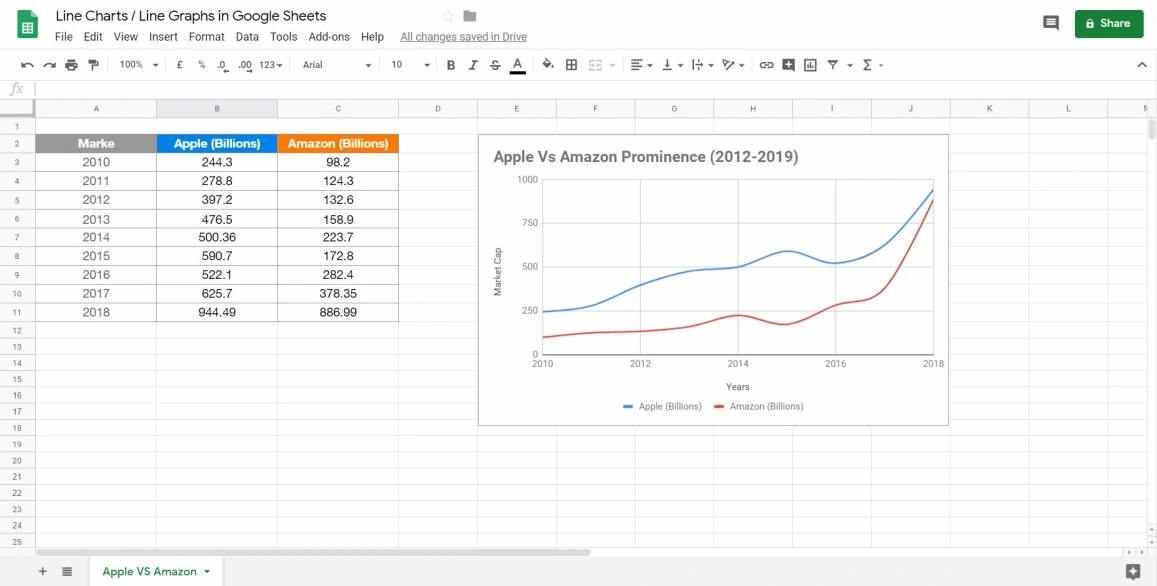The width and height of the screenshot is (1157, 586).
Task: Star the document
Action: (448, 16)
